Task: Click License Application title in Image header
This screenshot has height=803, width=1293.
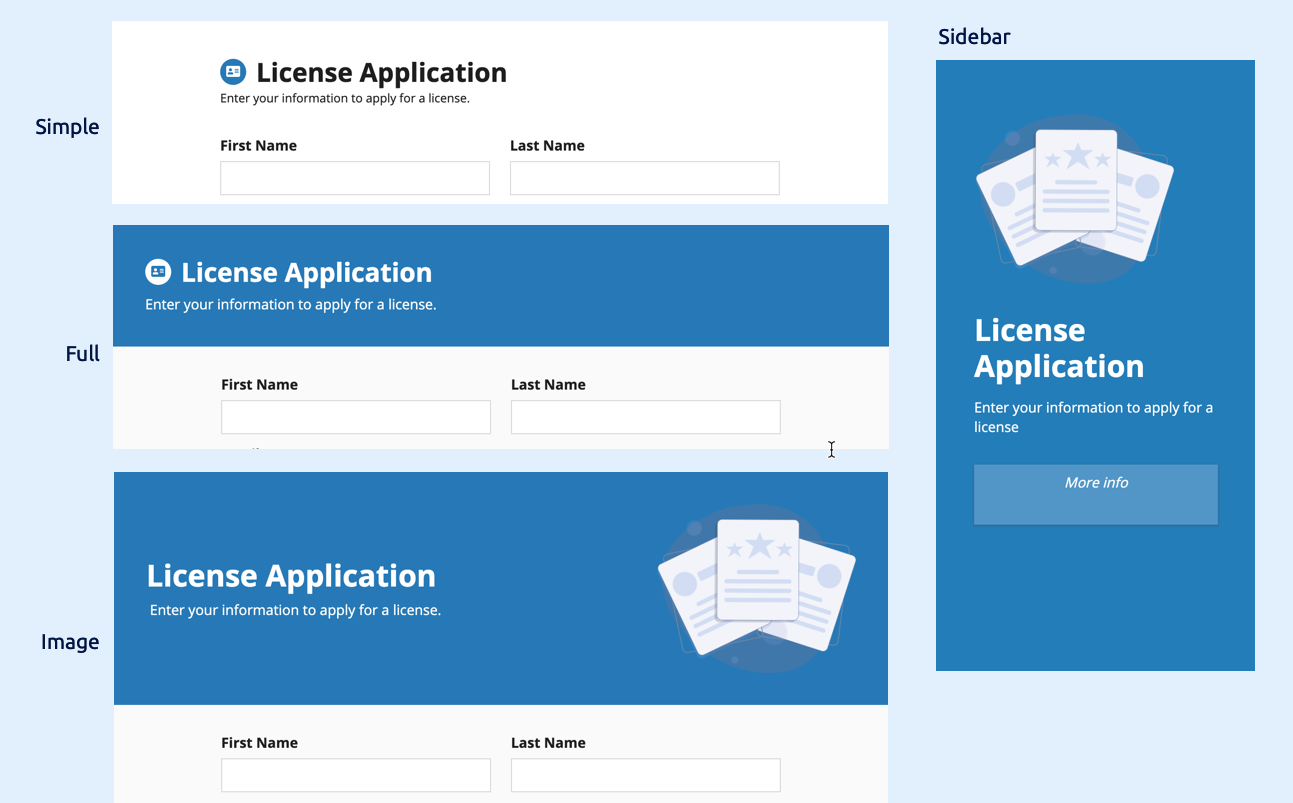Action: pyautogui.click(x=291, y=576)
